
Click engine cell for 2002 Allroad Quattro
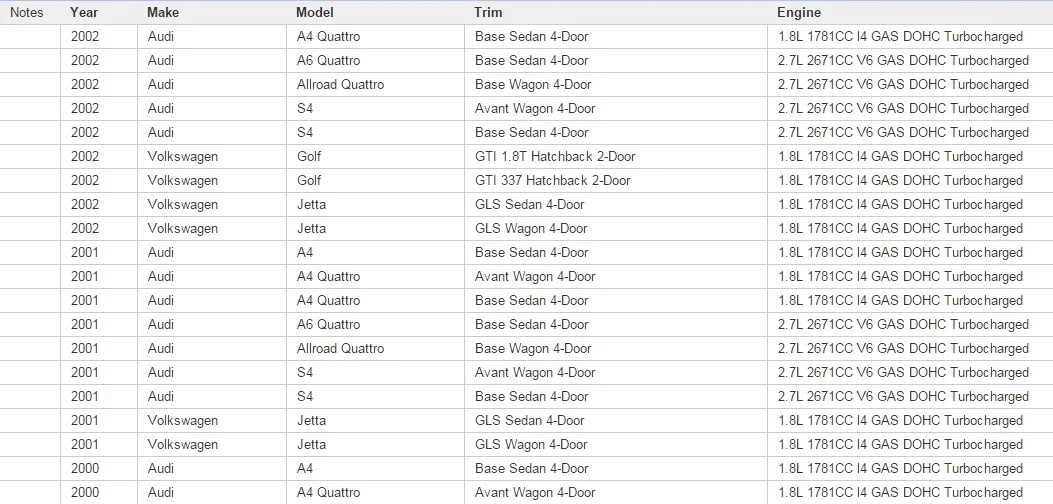[x=910, y=85]
